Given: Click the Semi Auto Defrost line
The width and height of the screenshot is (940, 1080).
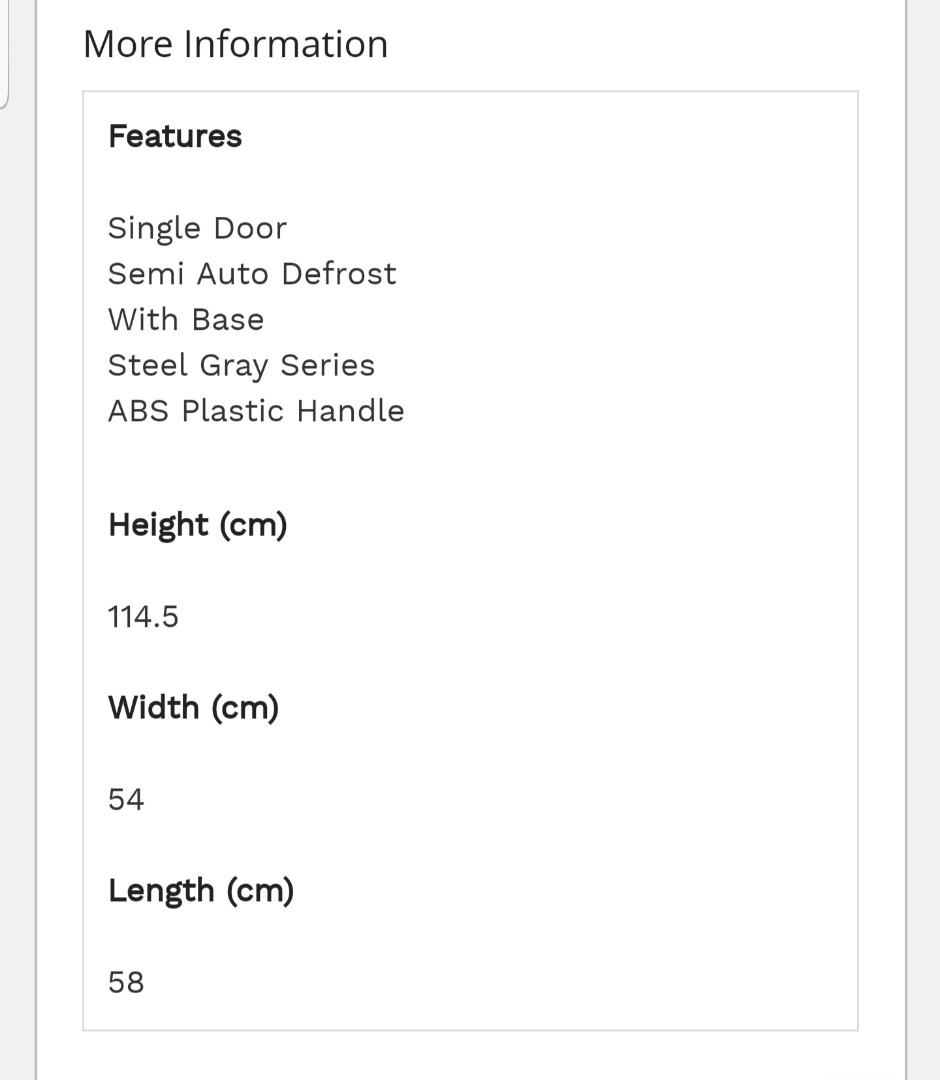Looking at the screenshot, I should tap(252, 273).
